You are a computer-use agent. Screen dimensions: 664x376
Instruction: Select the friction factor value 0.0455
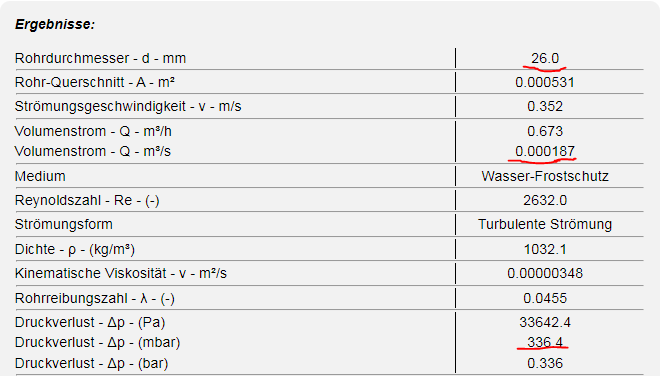[x=545, y=299]
